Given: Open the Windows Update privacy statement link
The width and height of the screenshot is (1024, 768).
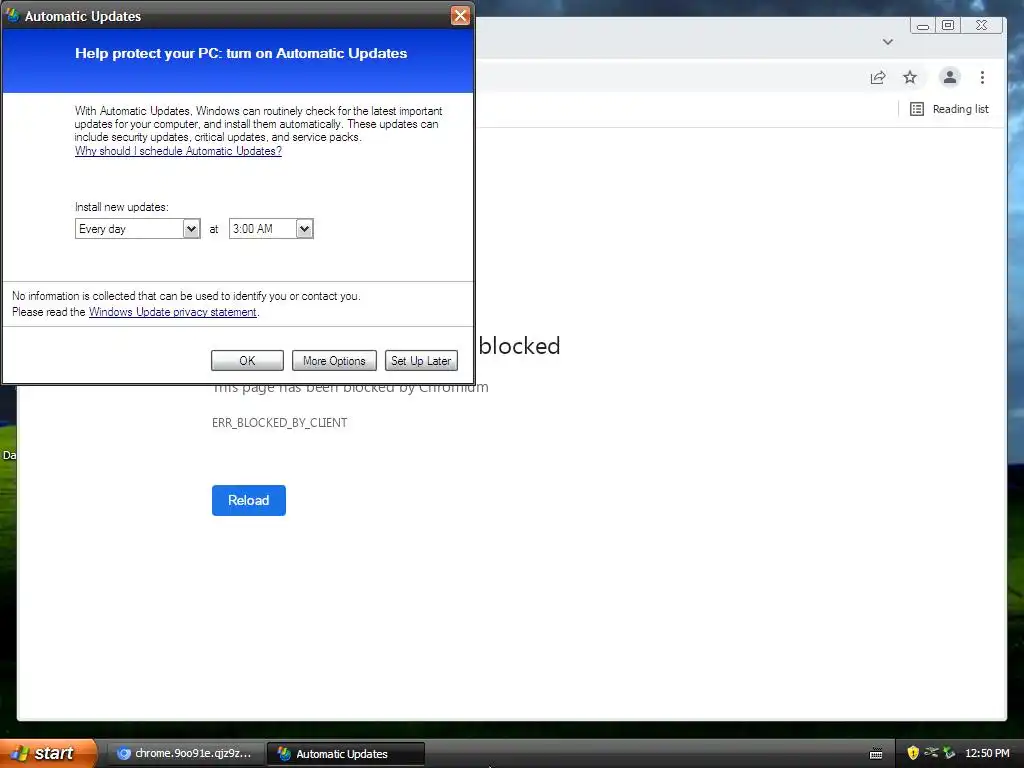Looking at the screenshot, I should 172,312.
